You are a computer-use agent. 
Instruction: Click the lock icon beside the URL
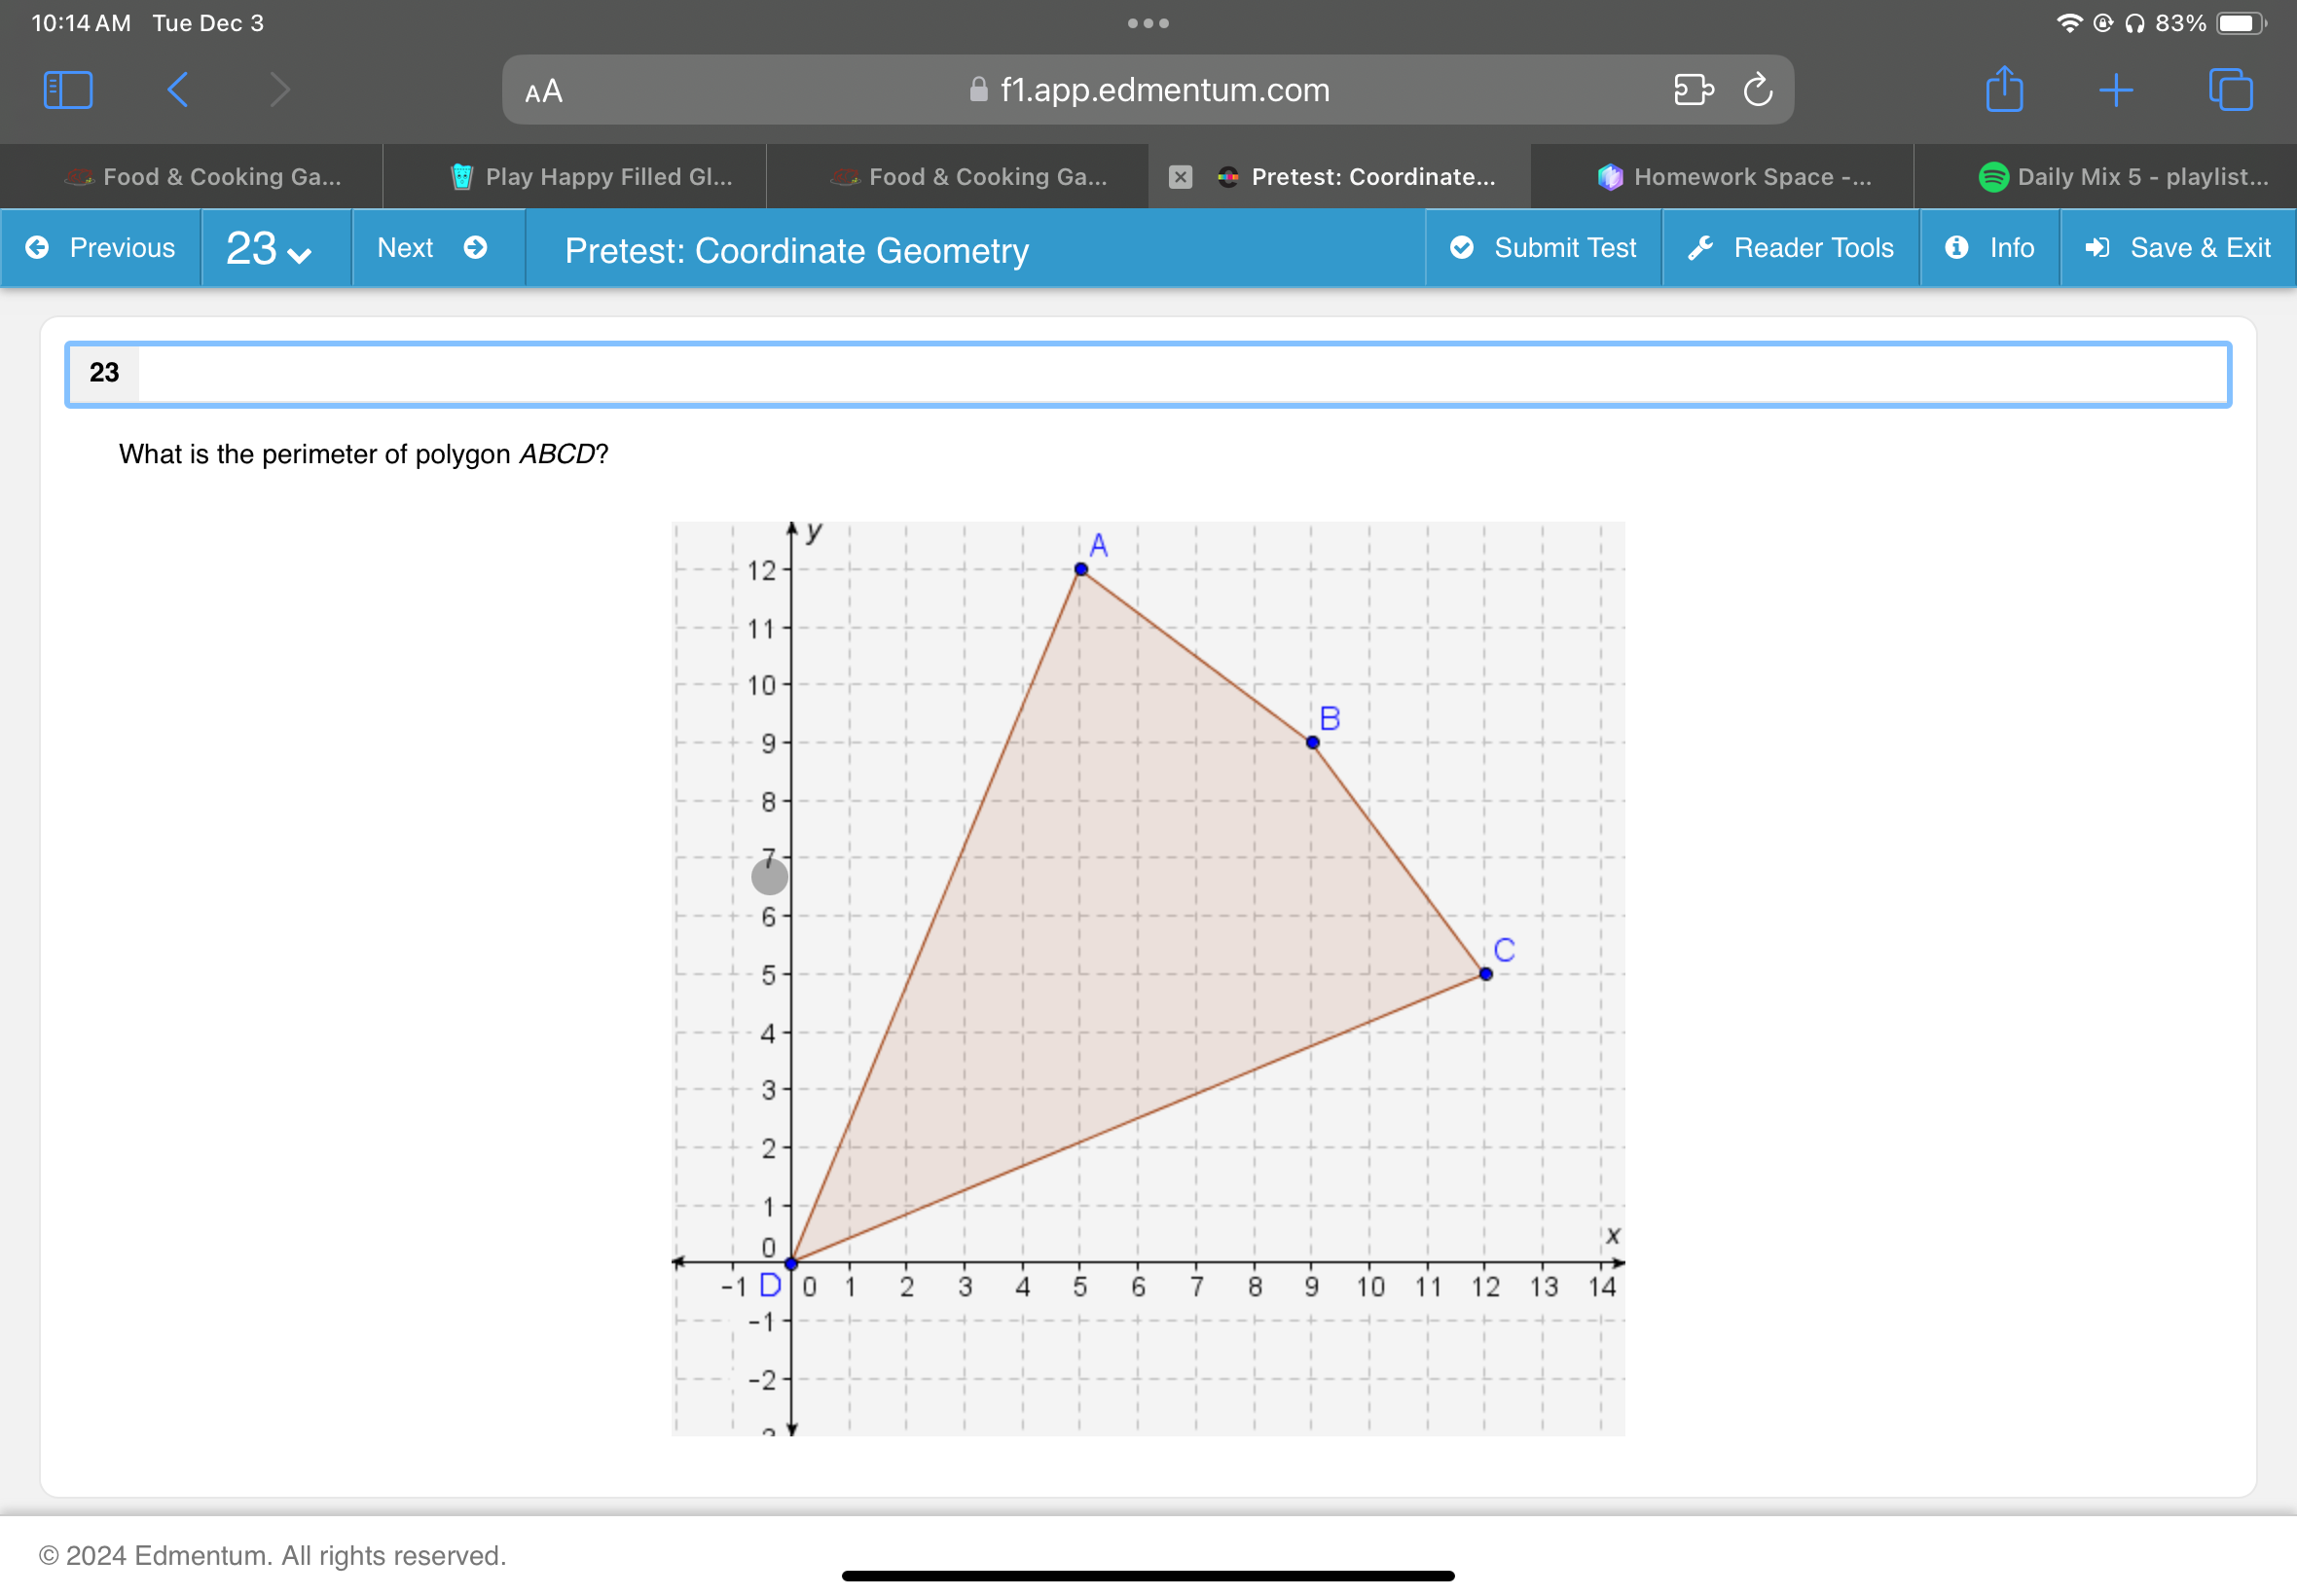click(x=979, y=89)
